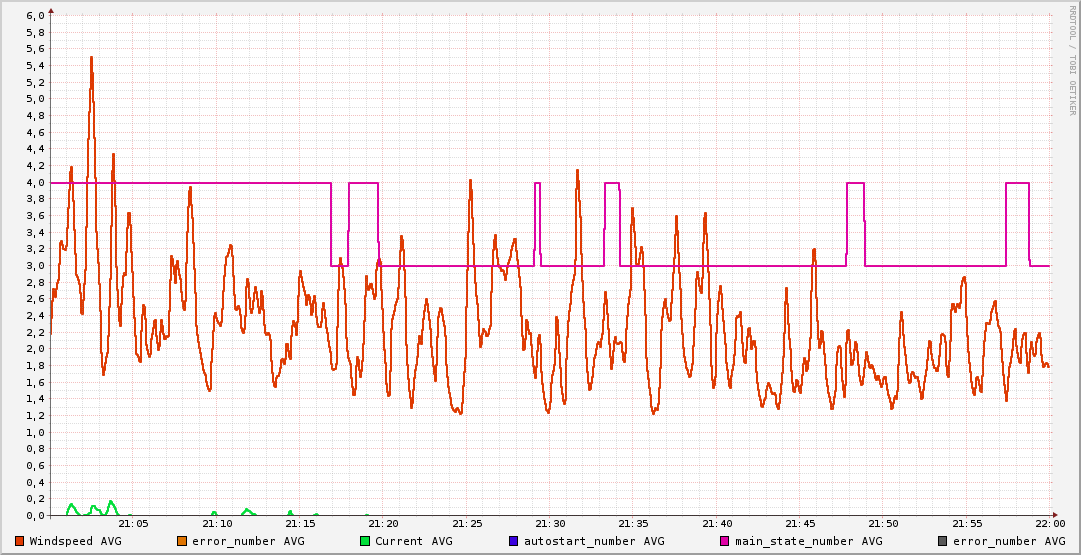This screenshot has width=1081, height=555.
Task: Click the 21:05 time axis label
Action: tap(134, 523)
